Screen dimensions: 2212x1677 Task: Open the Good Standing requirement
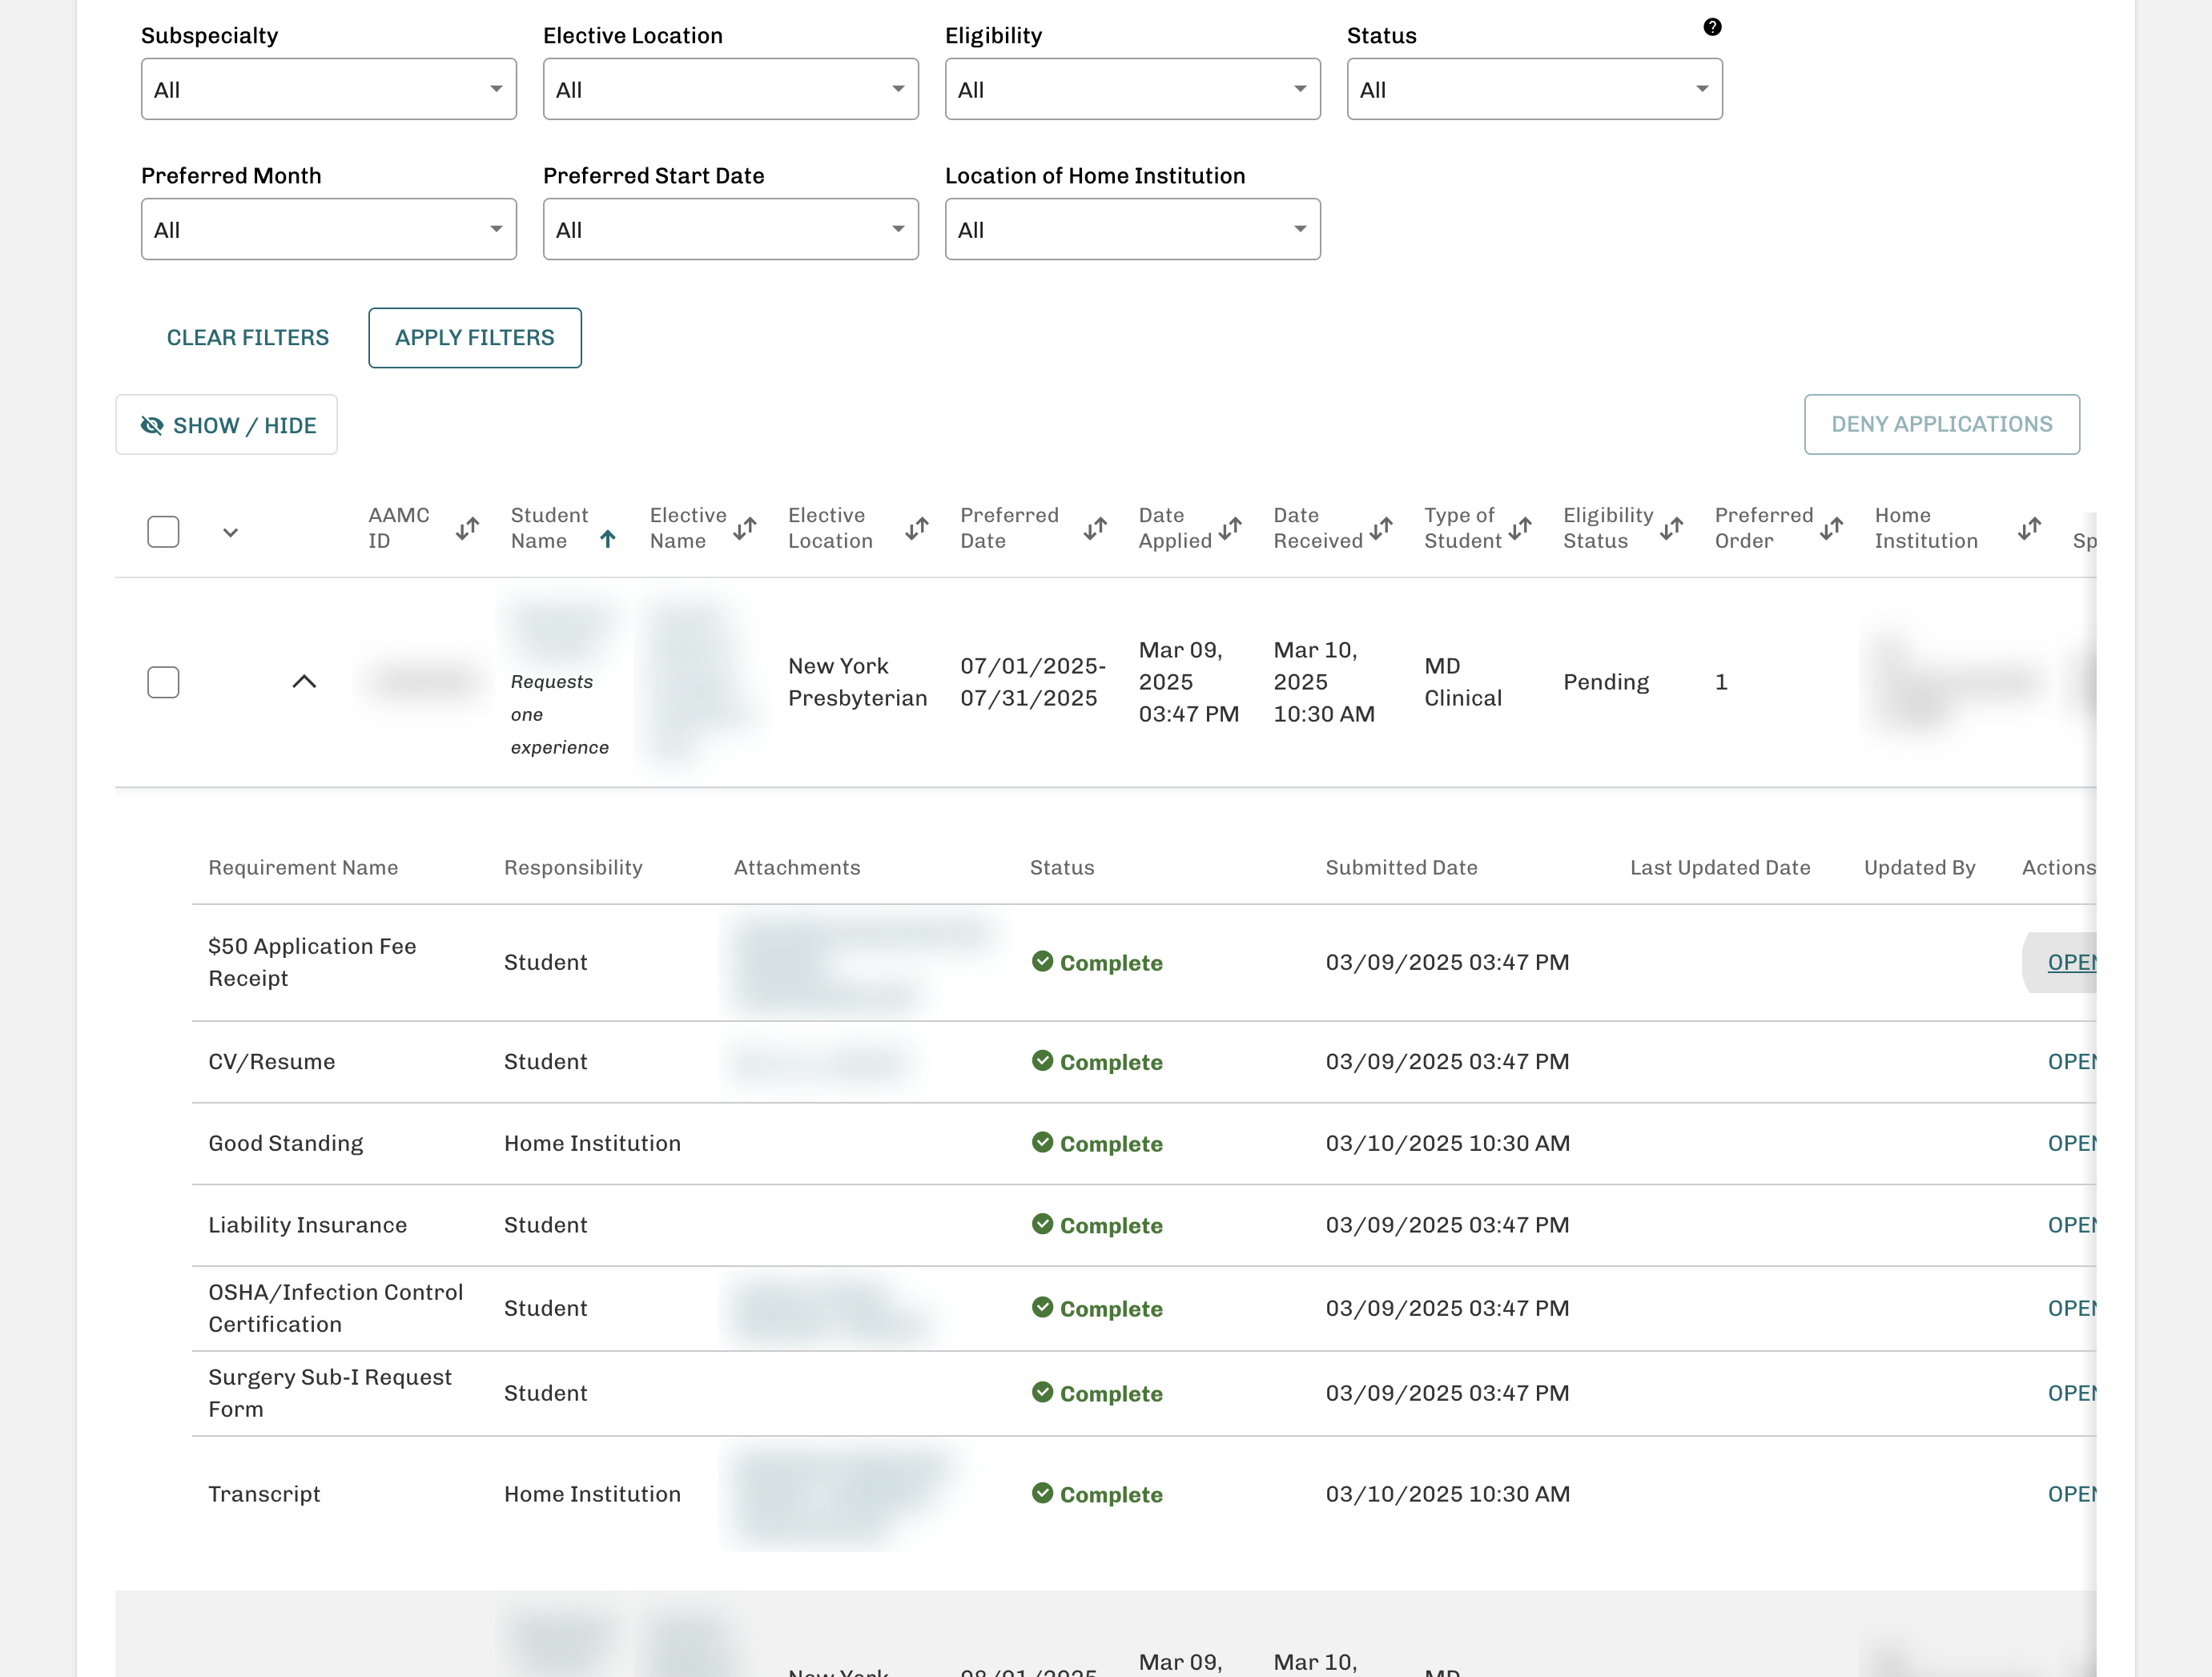[2071, 1143]
